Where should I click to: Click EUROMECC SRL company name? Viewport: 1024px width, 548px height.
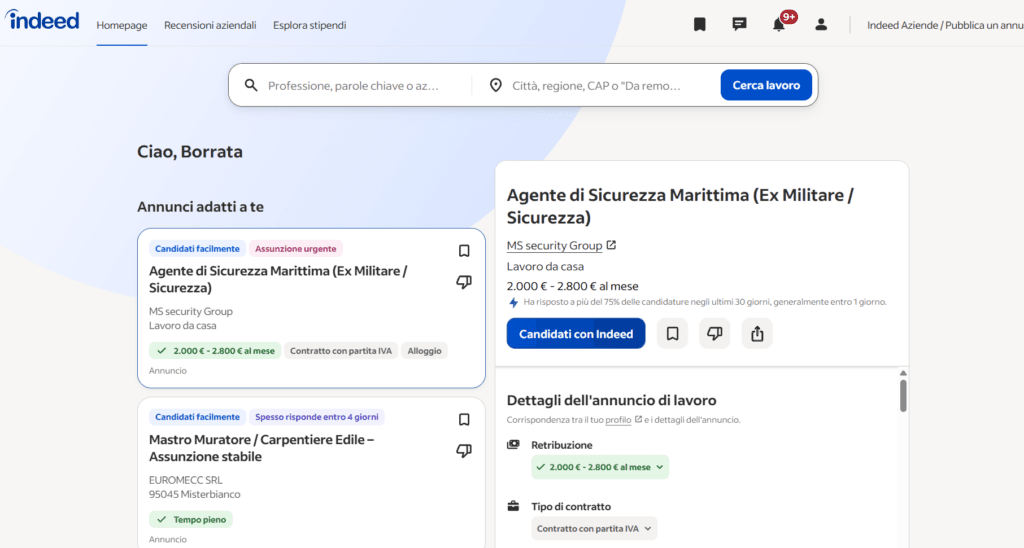(185, 480)
